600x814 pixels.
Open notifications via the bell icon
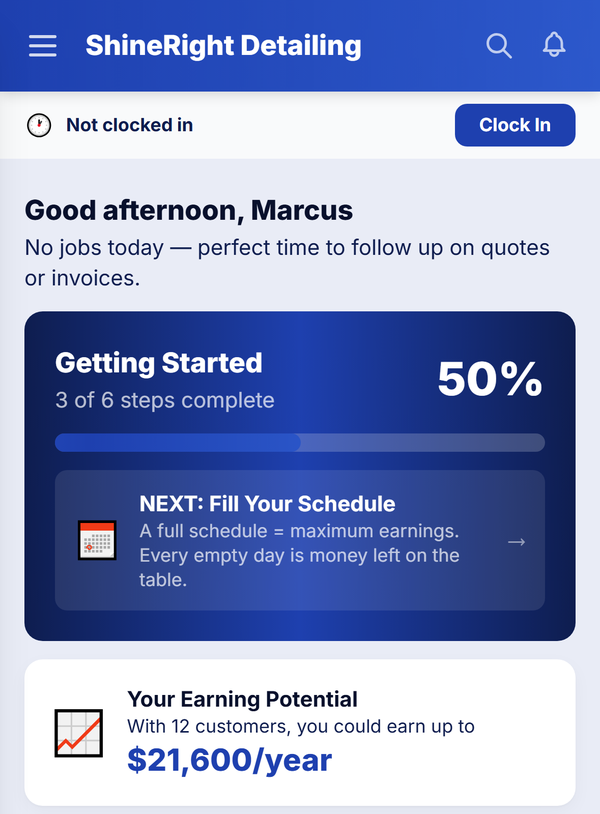tap(554, 45)
